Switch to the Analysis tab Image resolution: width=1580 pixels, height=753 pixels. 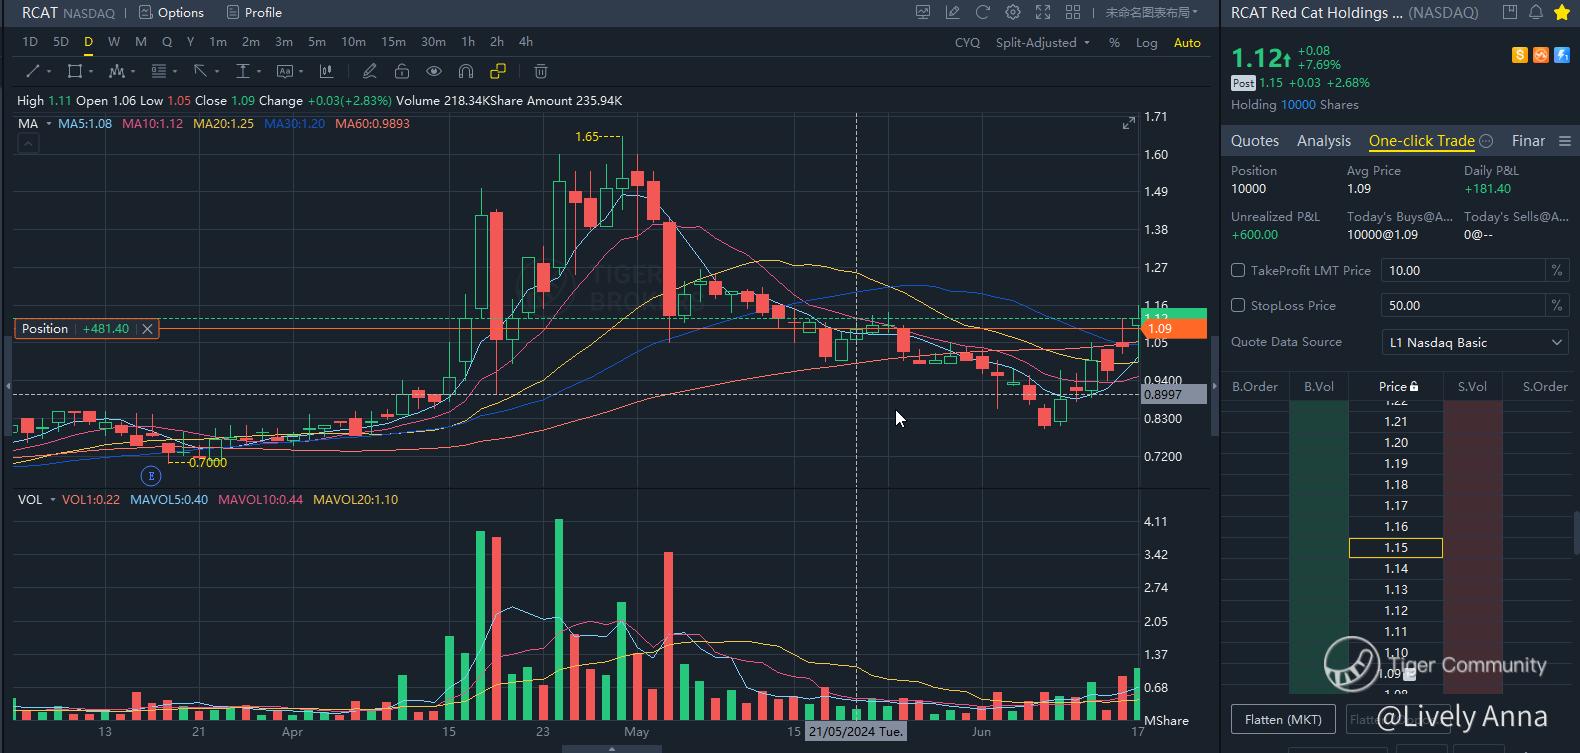[1324, 141]
